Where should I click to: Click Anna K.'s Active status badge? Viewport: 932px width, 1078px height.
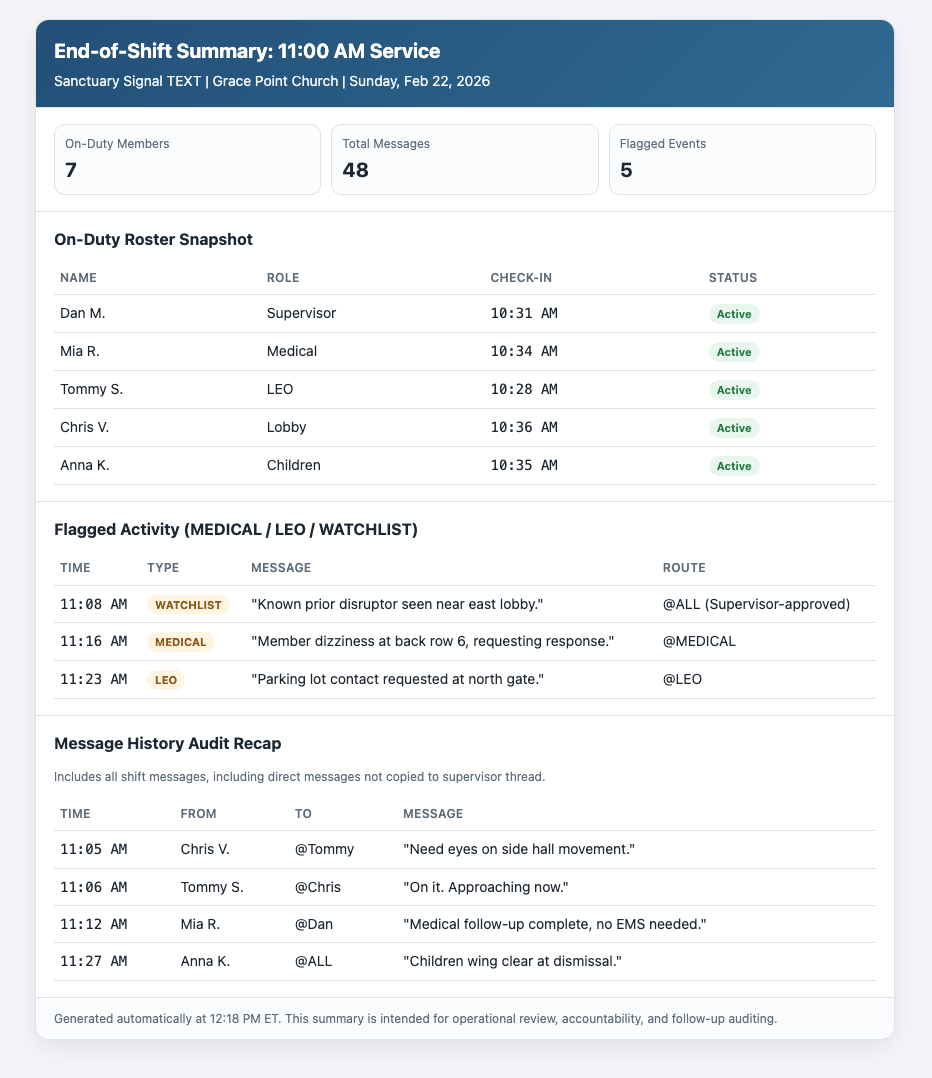click(734, 466)
